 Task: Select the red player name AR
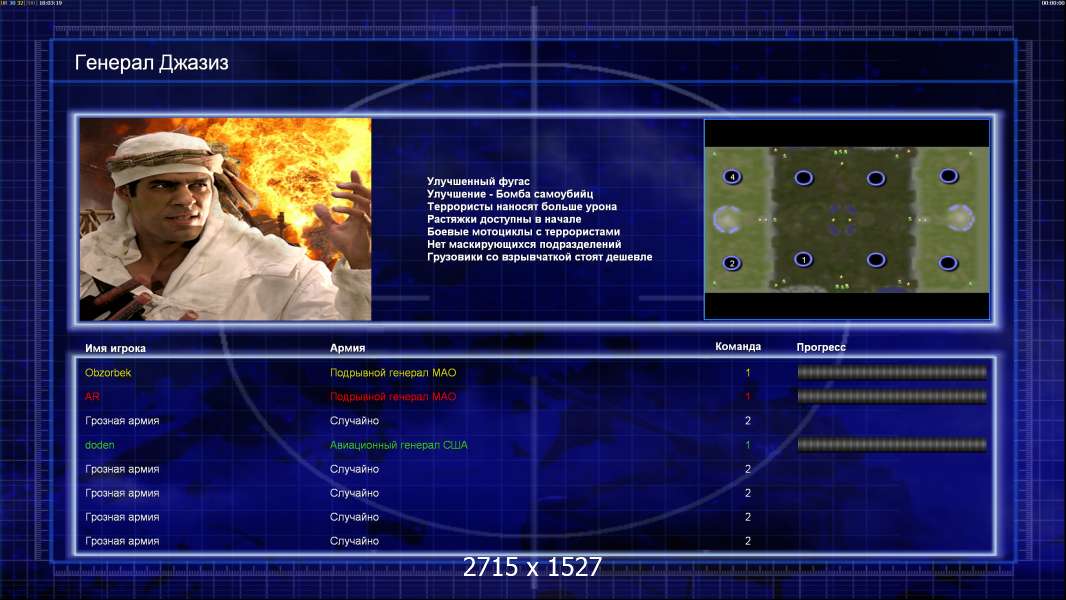click(92, 396)
